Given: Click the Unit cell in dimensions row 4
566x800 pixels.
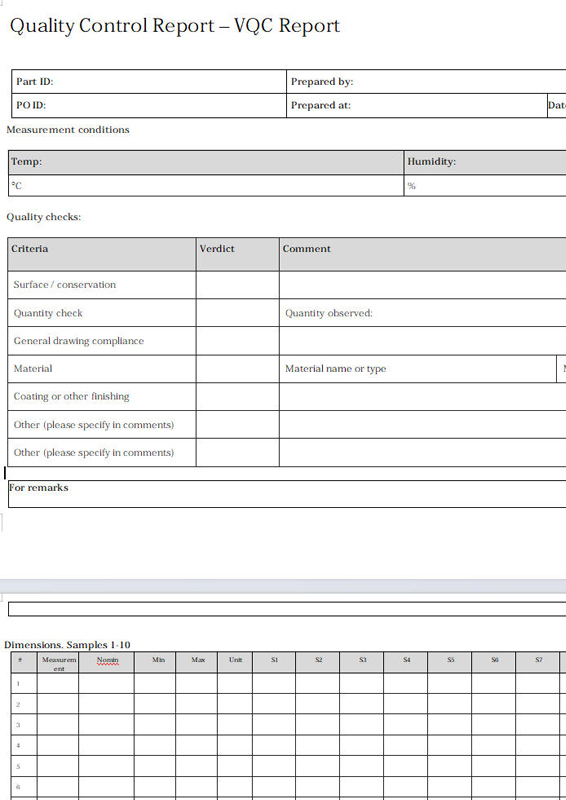Looking at the screenshot, I should tap(235, 745).
